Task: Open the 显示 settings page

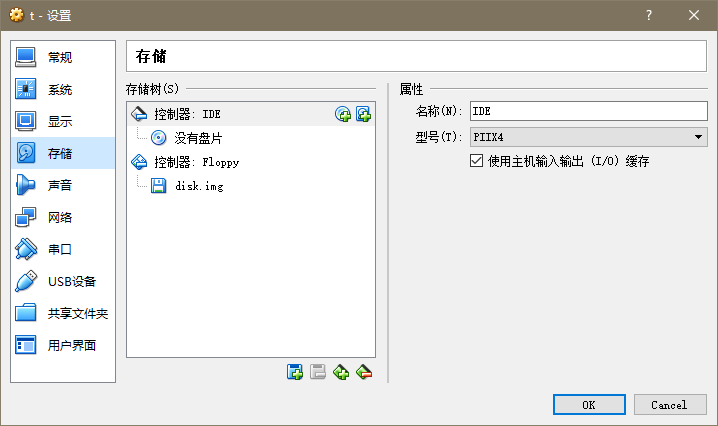Action: coord(60,122)
